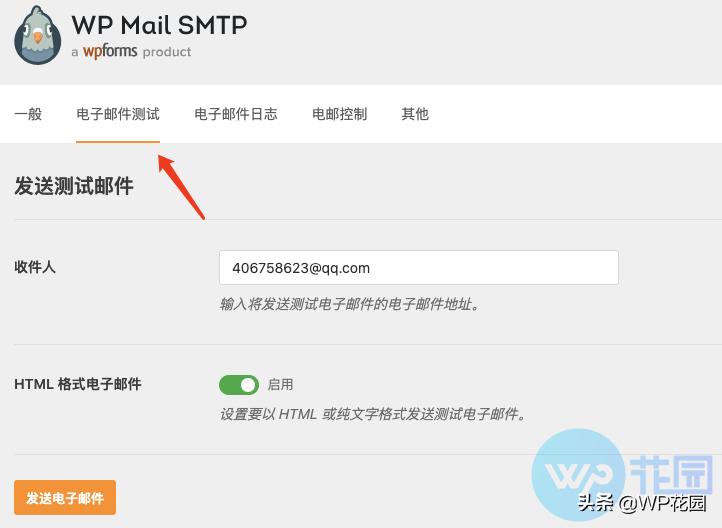Focus the 收件人 email address field
The height and width of the screenshot is (528, 722).
[x=419, y=267]
